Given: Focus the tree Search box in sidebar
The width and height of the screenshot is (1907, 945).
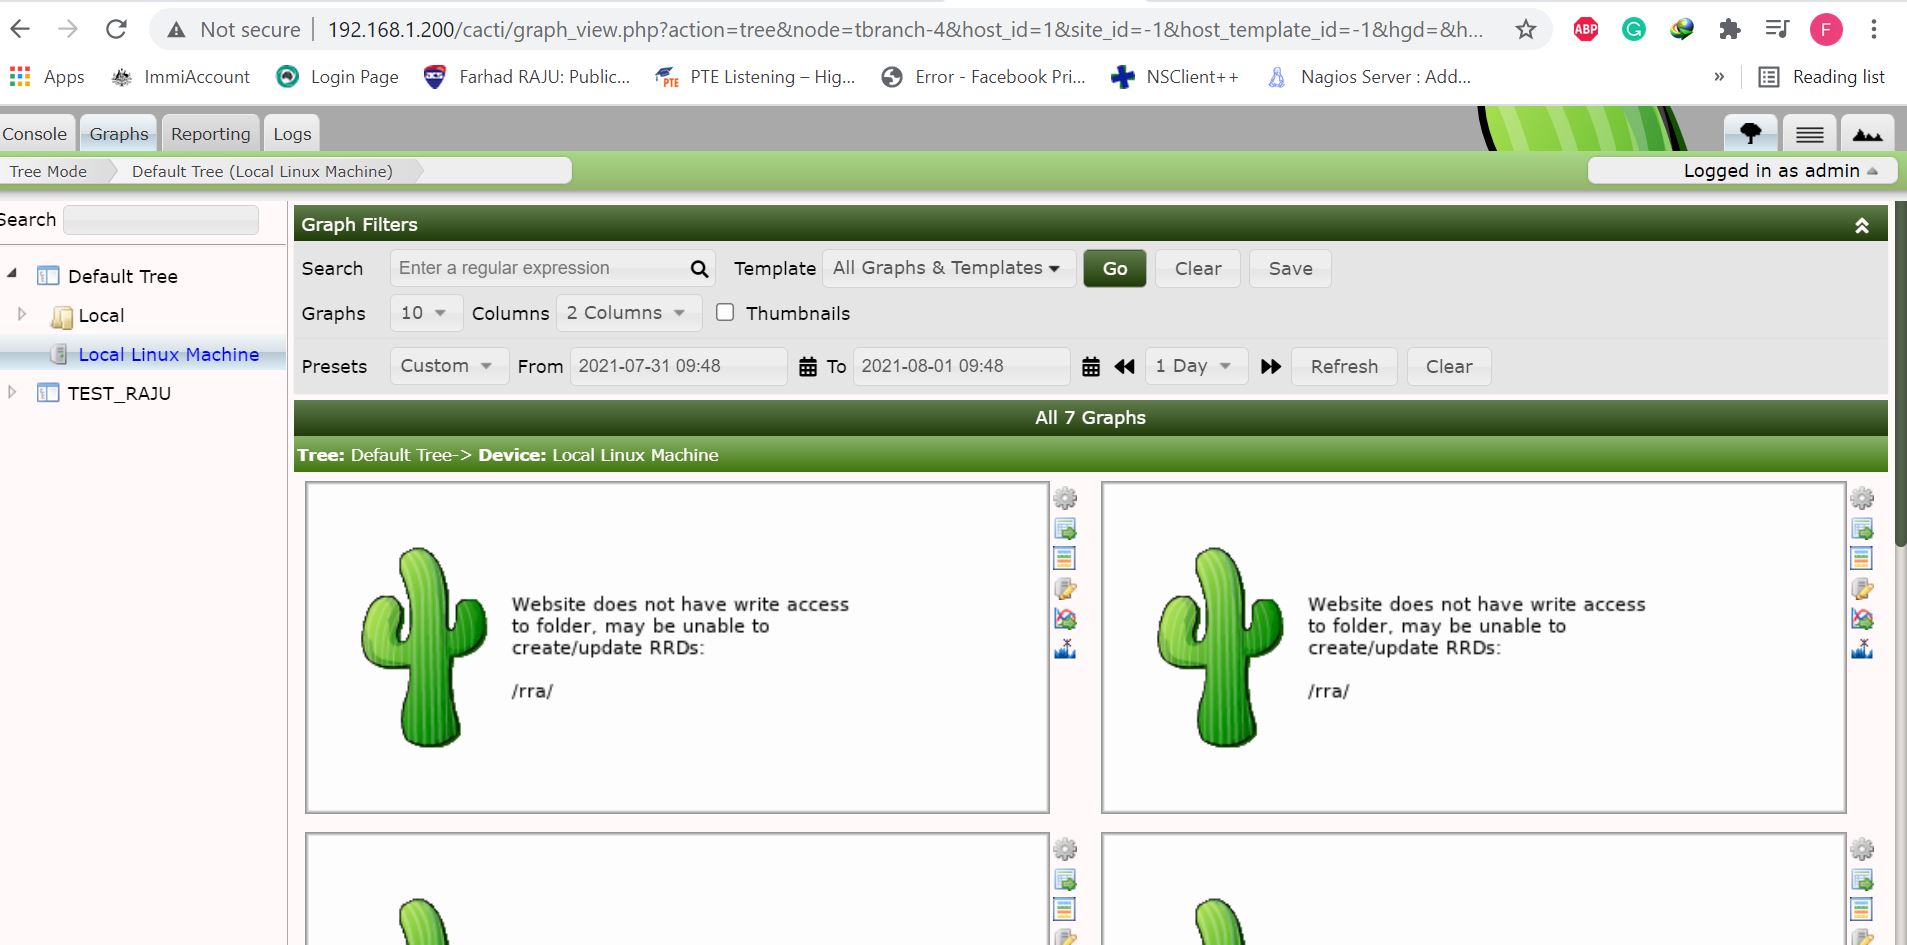Looking at the screenshot, I should coord(161,220).
